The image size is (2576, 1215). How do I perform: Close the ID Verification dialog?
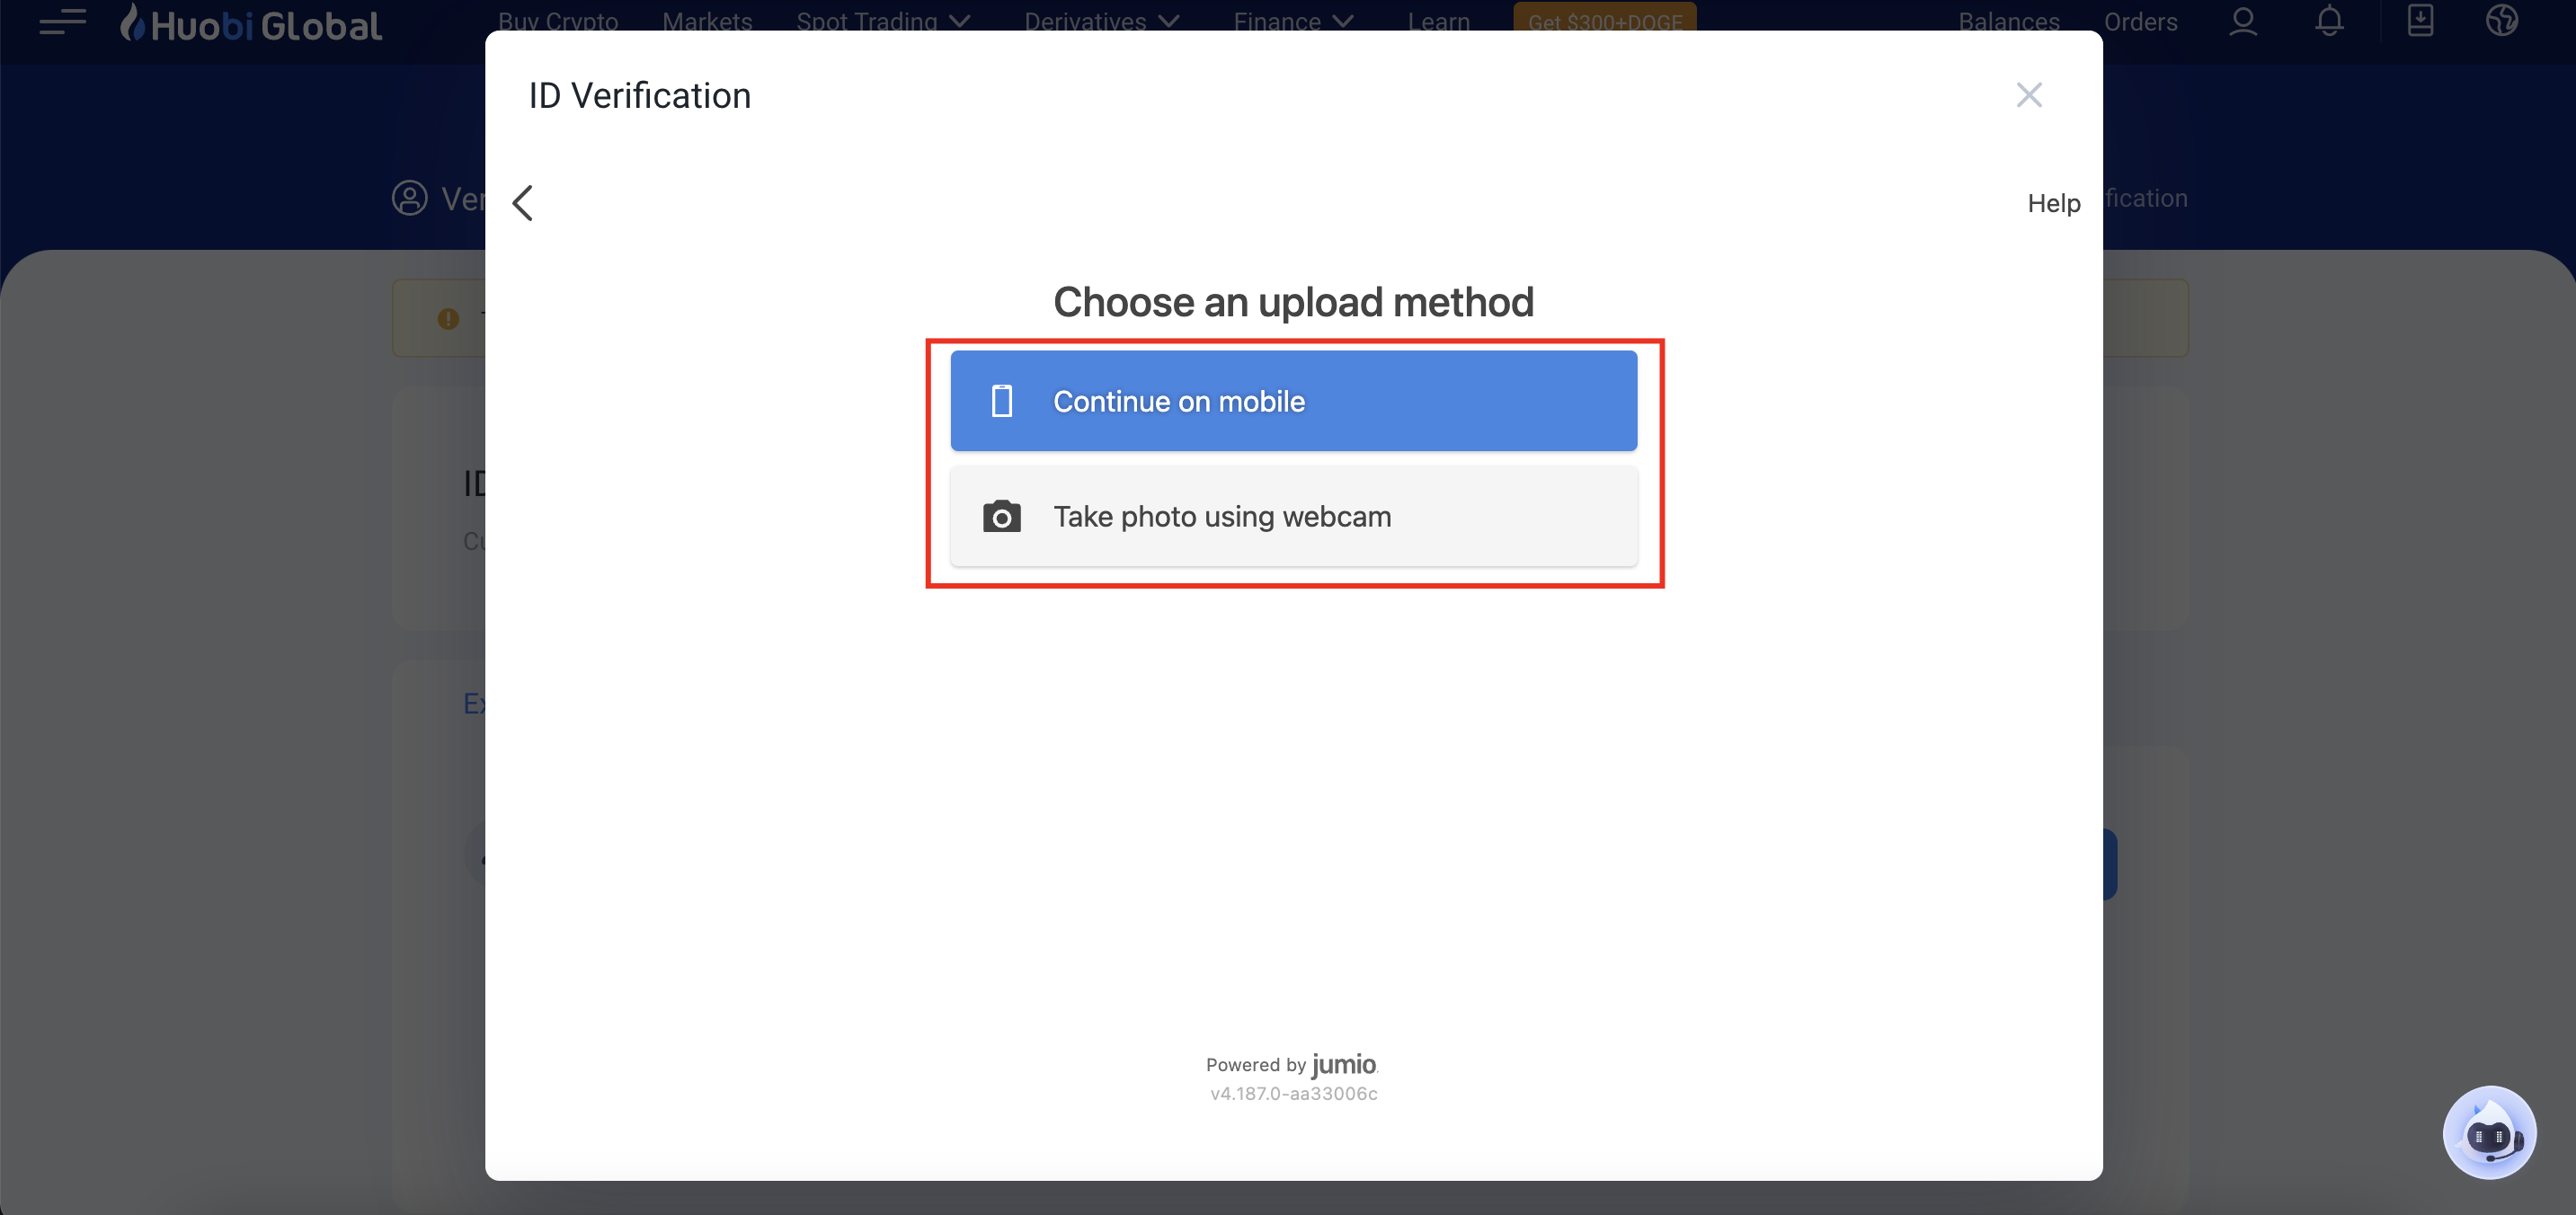coord(2028,95)
